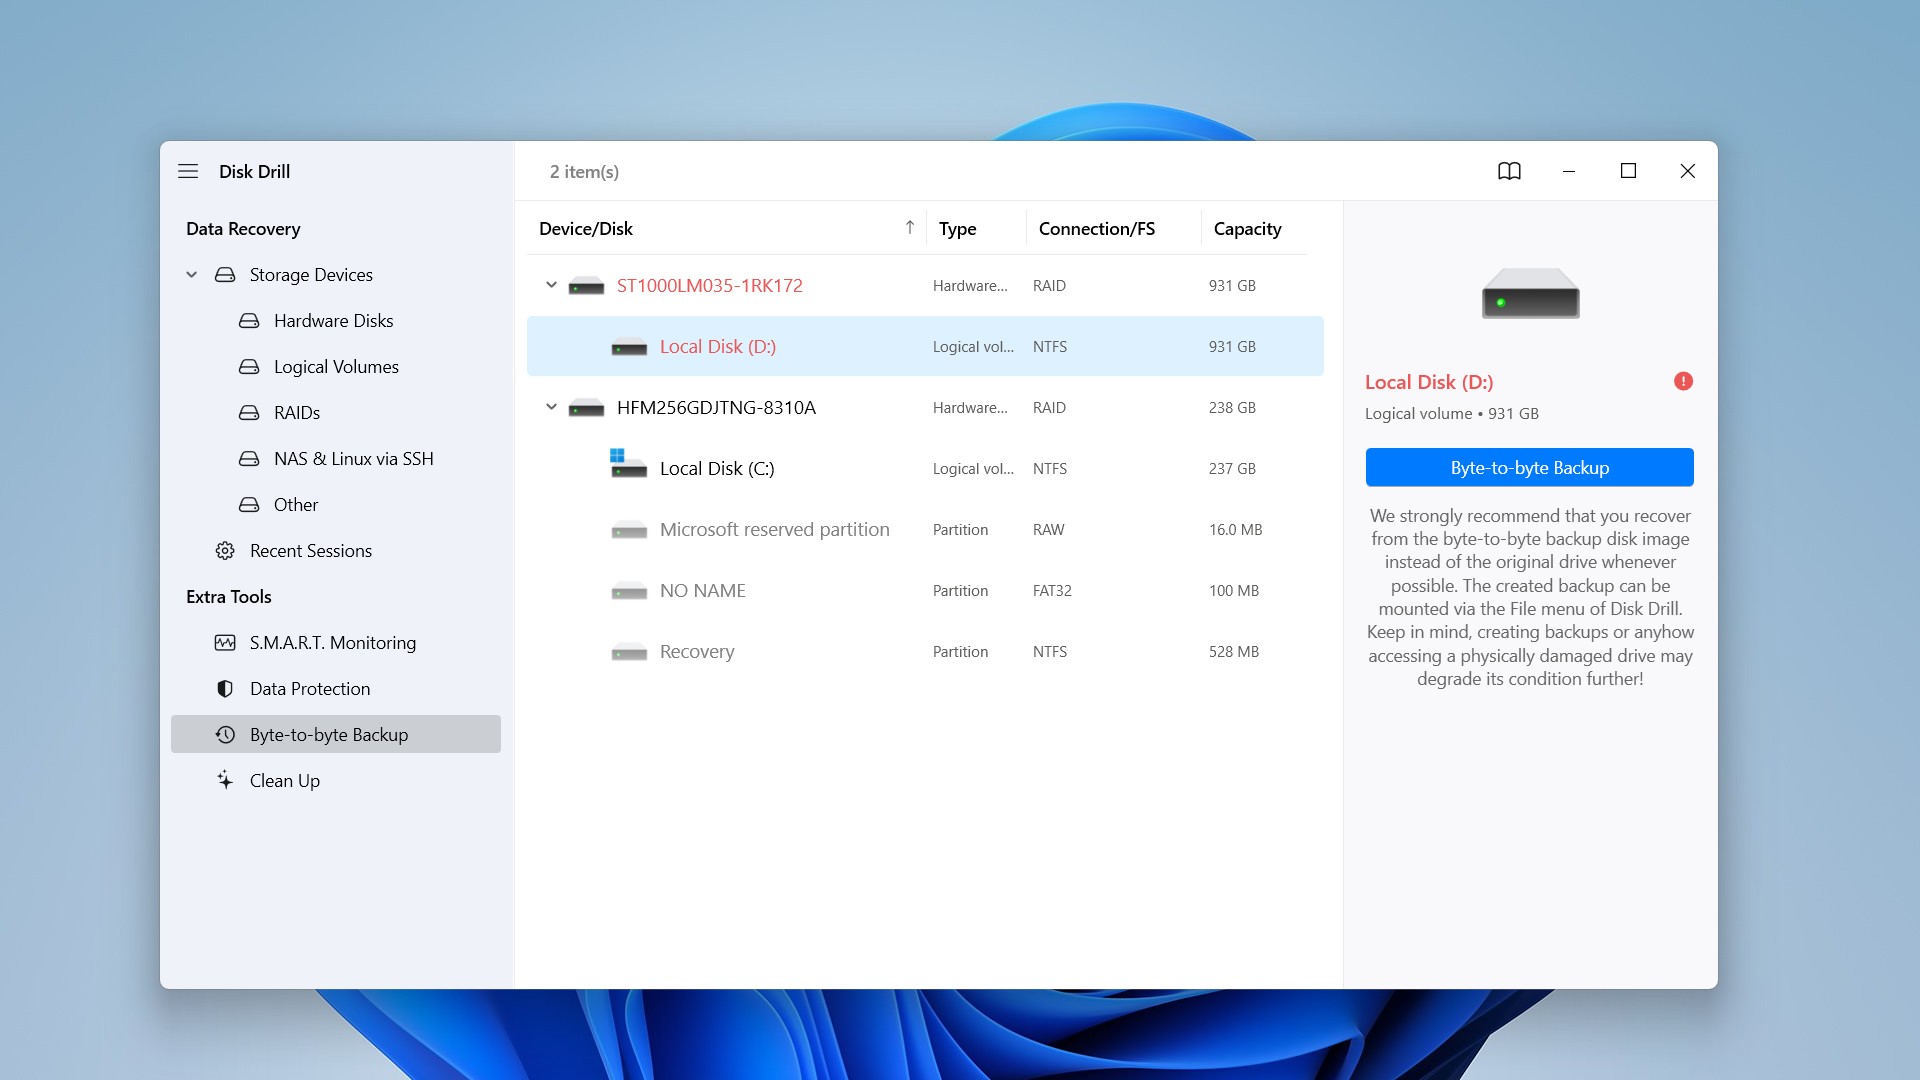Toggle sort order on Device/Disk column
1920x1080 pixels.
point(910,227)
